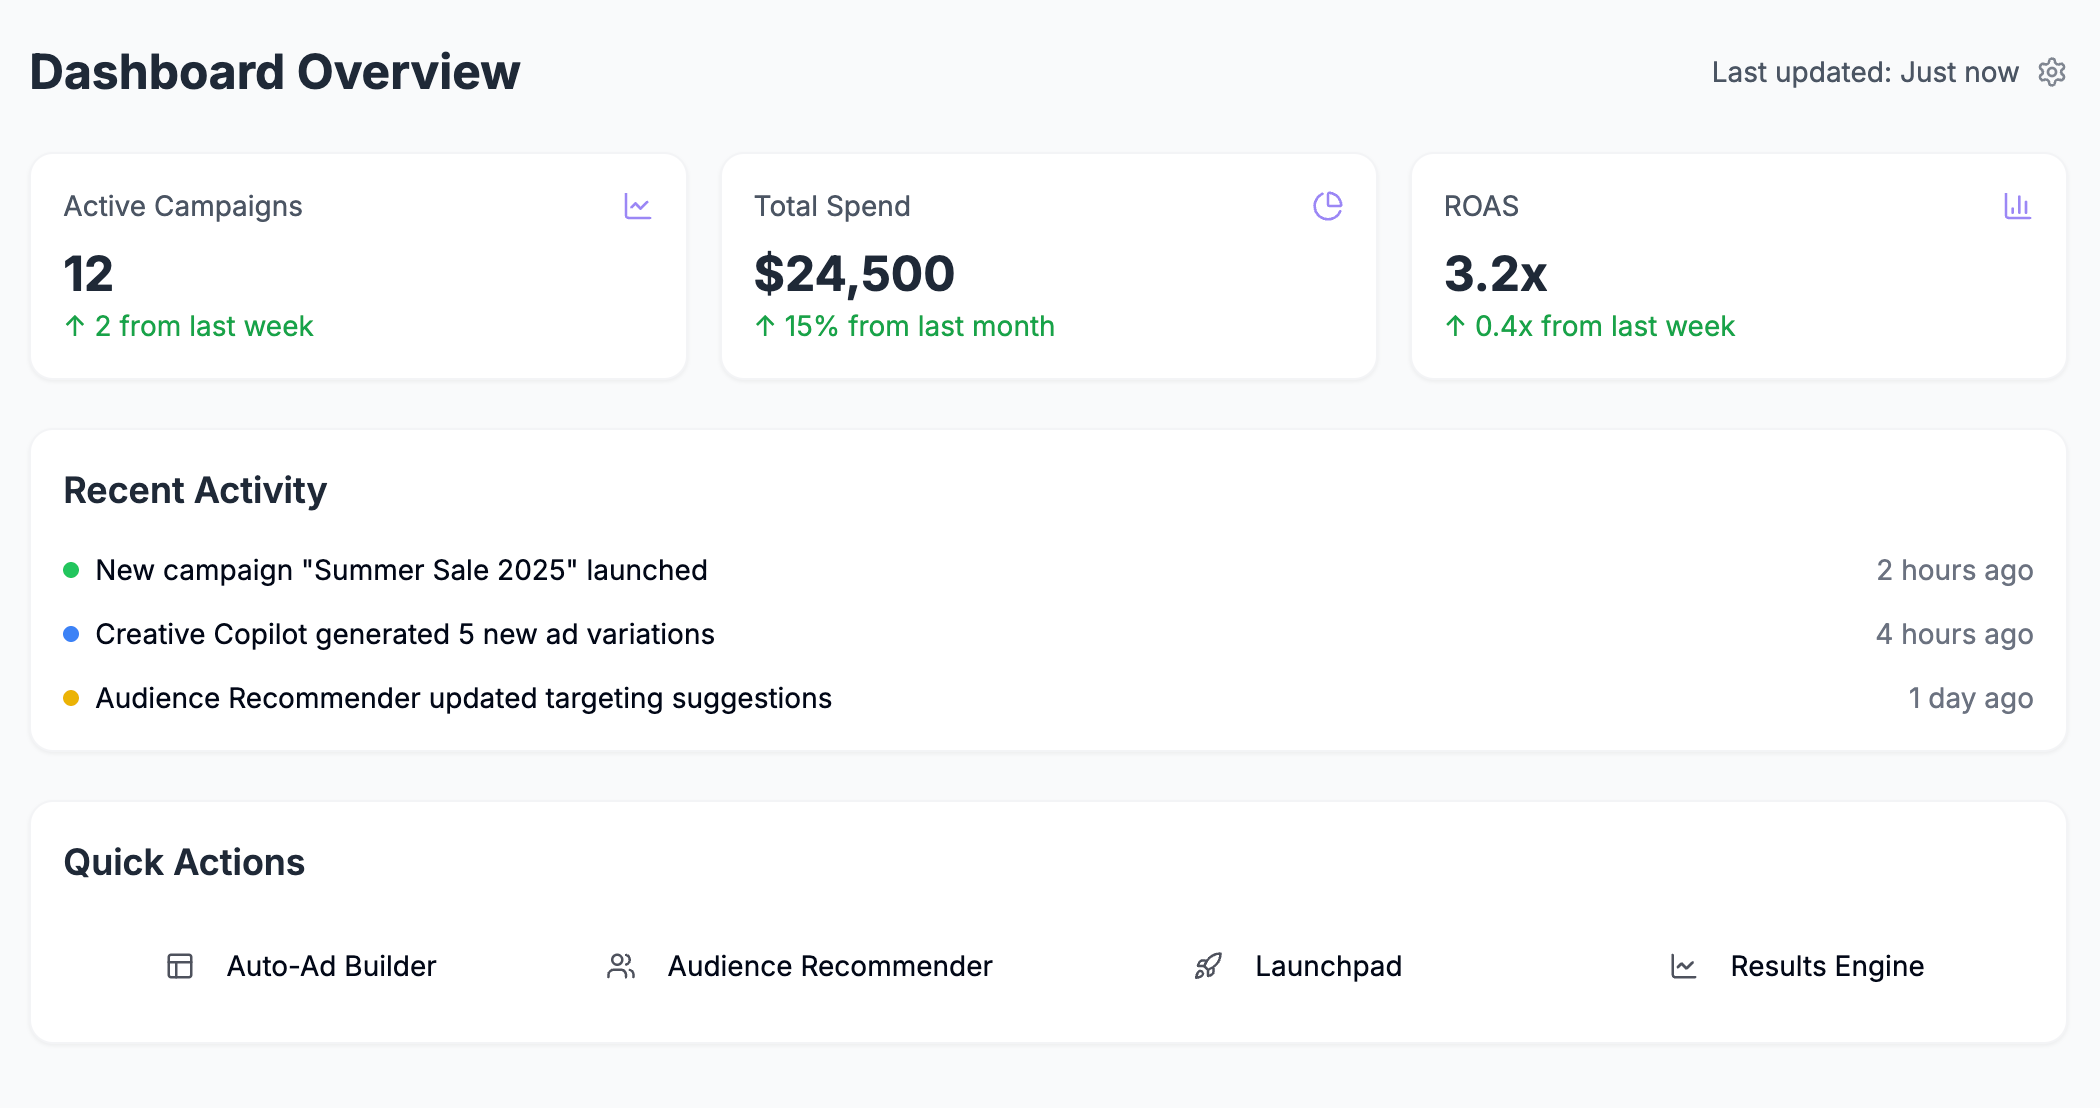The image size is (2100, 1108).
Task: Launch the Launchpad quick action
Action: click(1328, 966)
